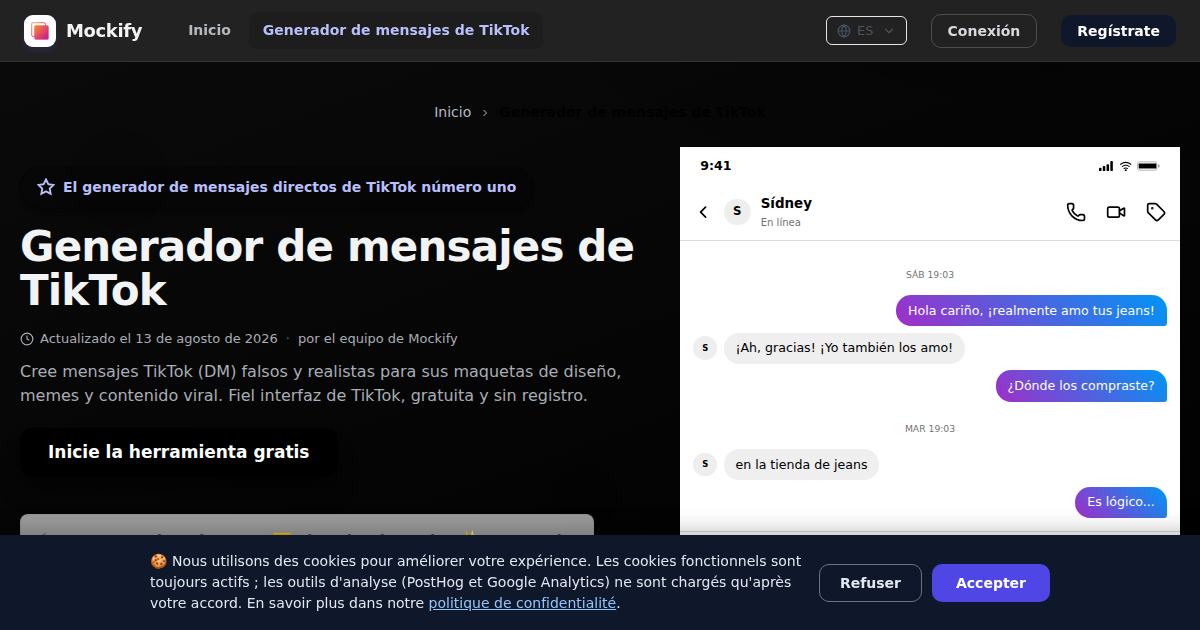This screenshot has height=630, width=1200.
Task: Click the cookie emoji in banner
Action: (158, 561)
